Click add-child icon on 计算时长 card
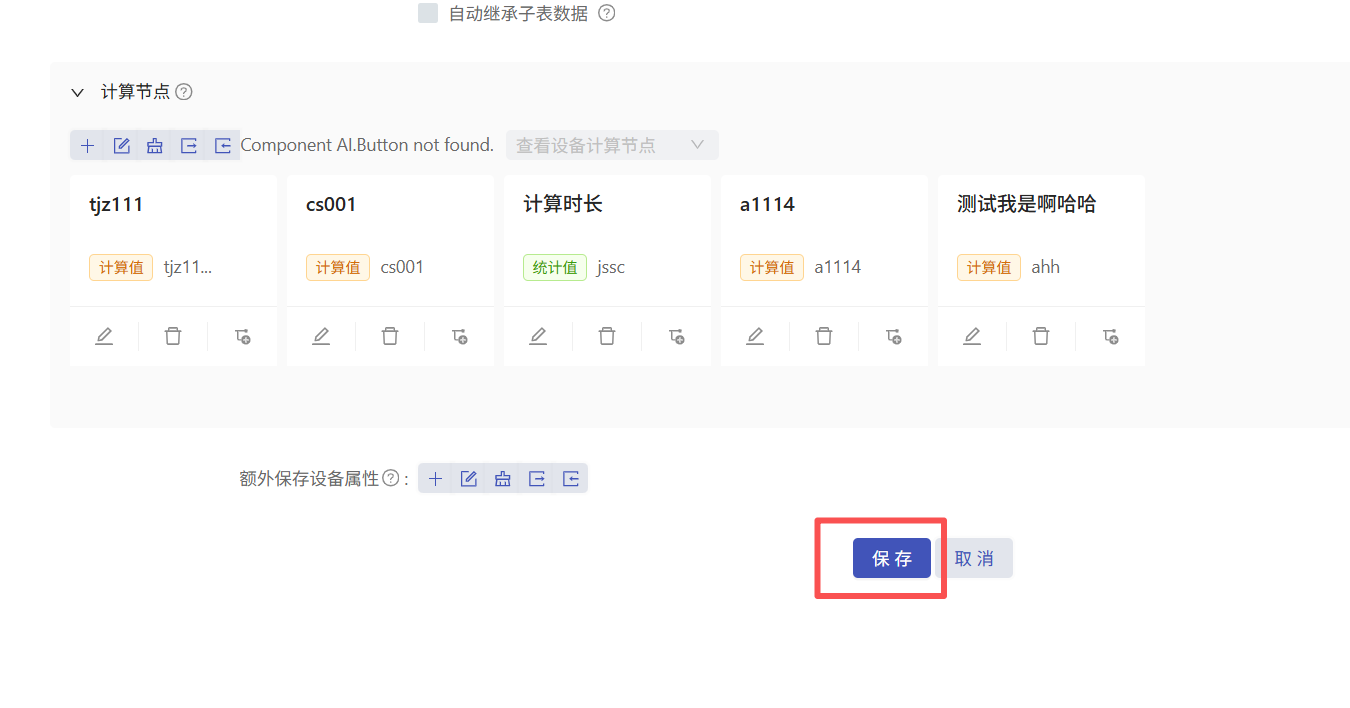This screenshot has width=1350, height=708. pos(677,336)
